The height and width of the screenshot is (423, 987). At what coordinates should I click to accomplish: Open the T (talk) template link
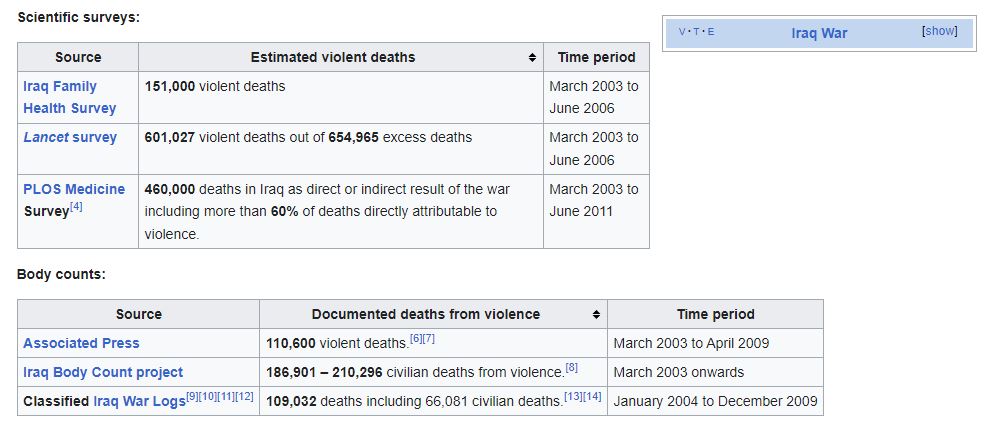pos(697,32)
